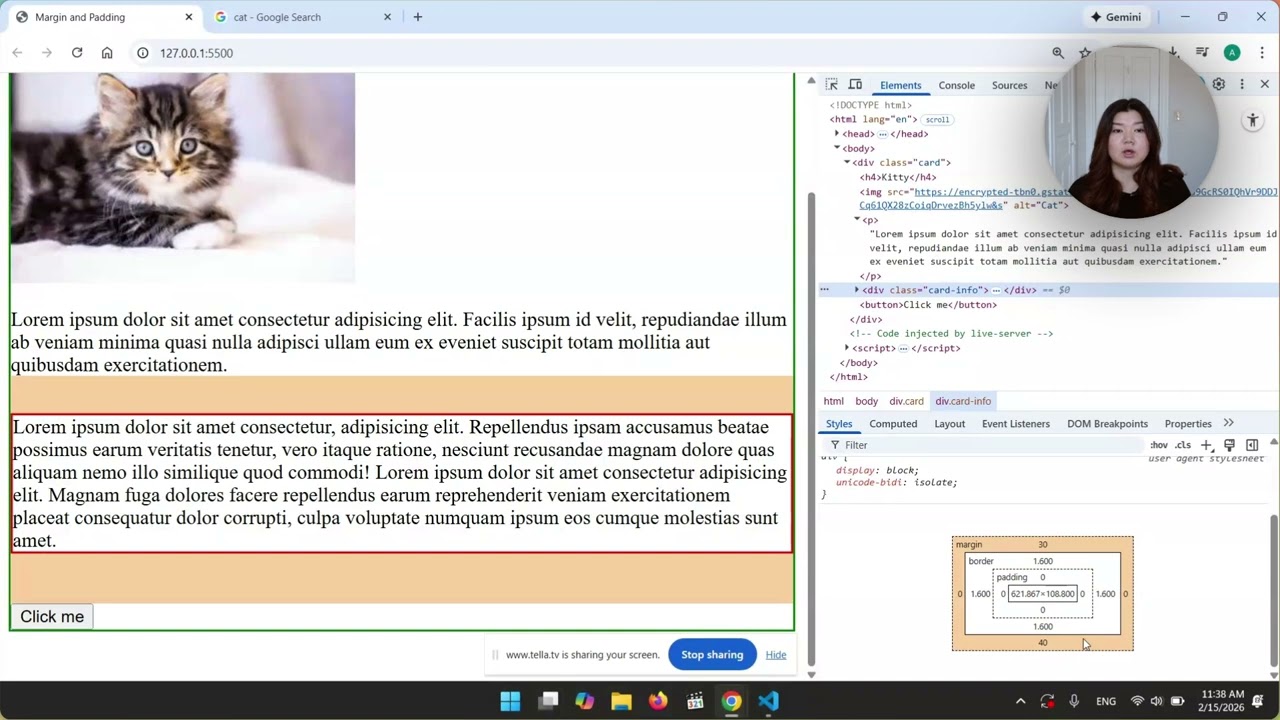
Task: Toggle the device toolbar icon
Action: coord(855,85)
